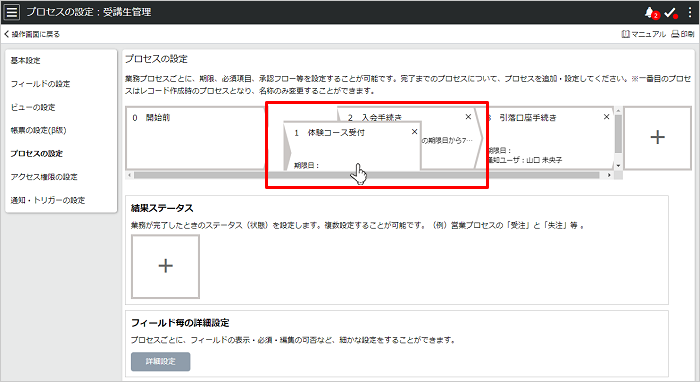Open the hamburger menu icon
The height and width of the screenshot is (382, 700).
point(12,12)
